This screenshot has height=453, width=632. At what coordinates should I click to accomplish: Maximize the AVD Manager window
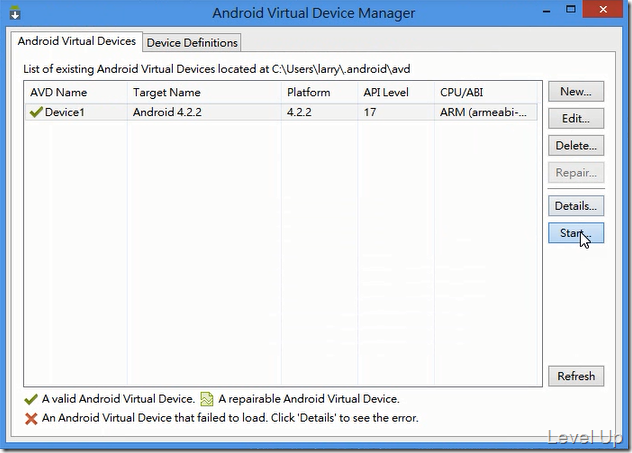click(x=570, y=10)
